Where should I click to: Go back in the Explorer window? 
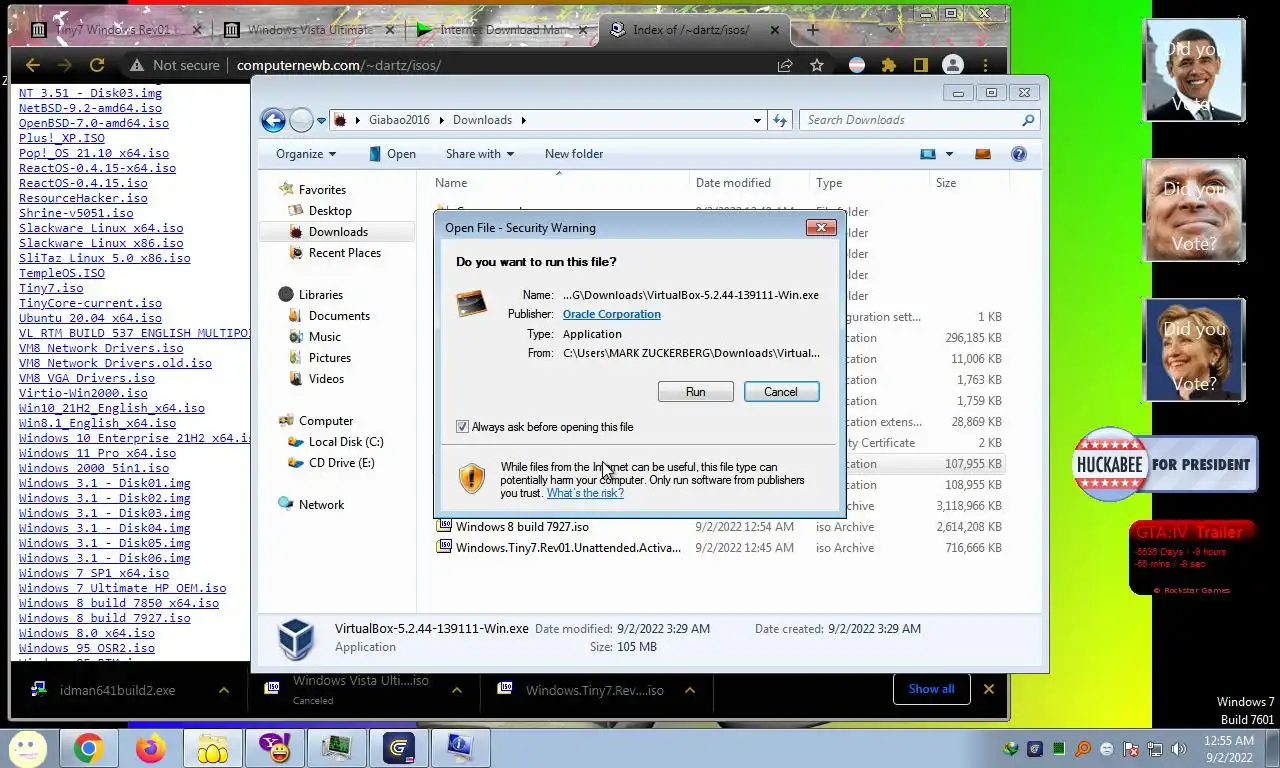tap(273, 120)
